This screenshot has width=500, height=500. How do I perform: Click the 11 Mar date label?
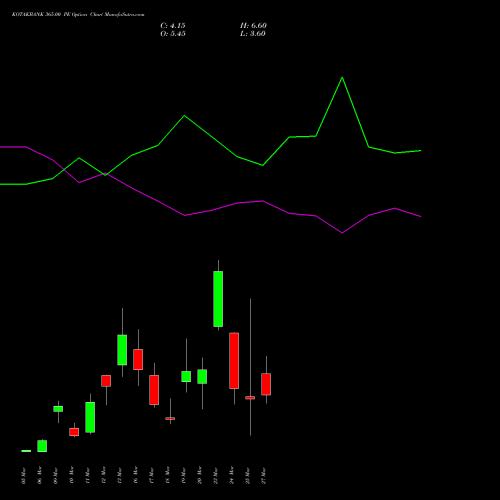[x=87, y=476]
